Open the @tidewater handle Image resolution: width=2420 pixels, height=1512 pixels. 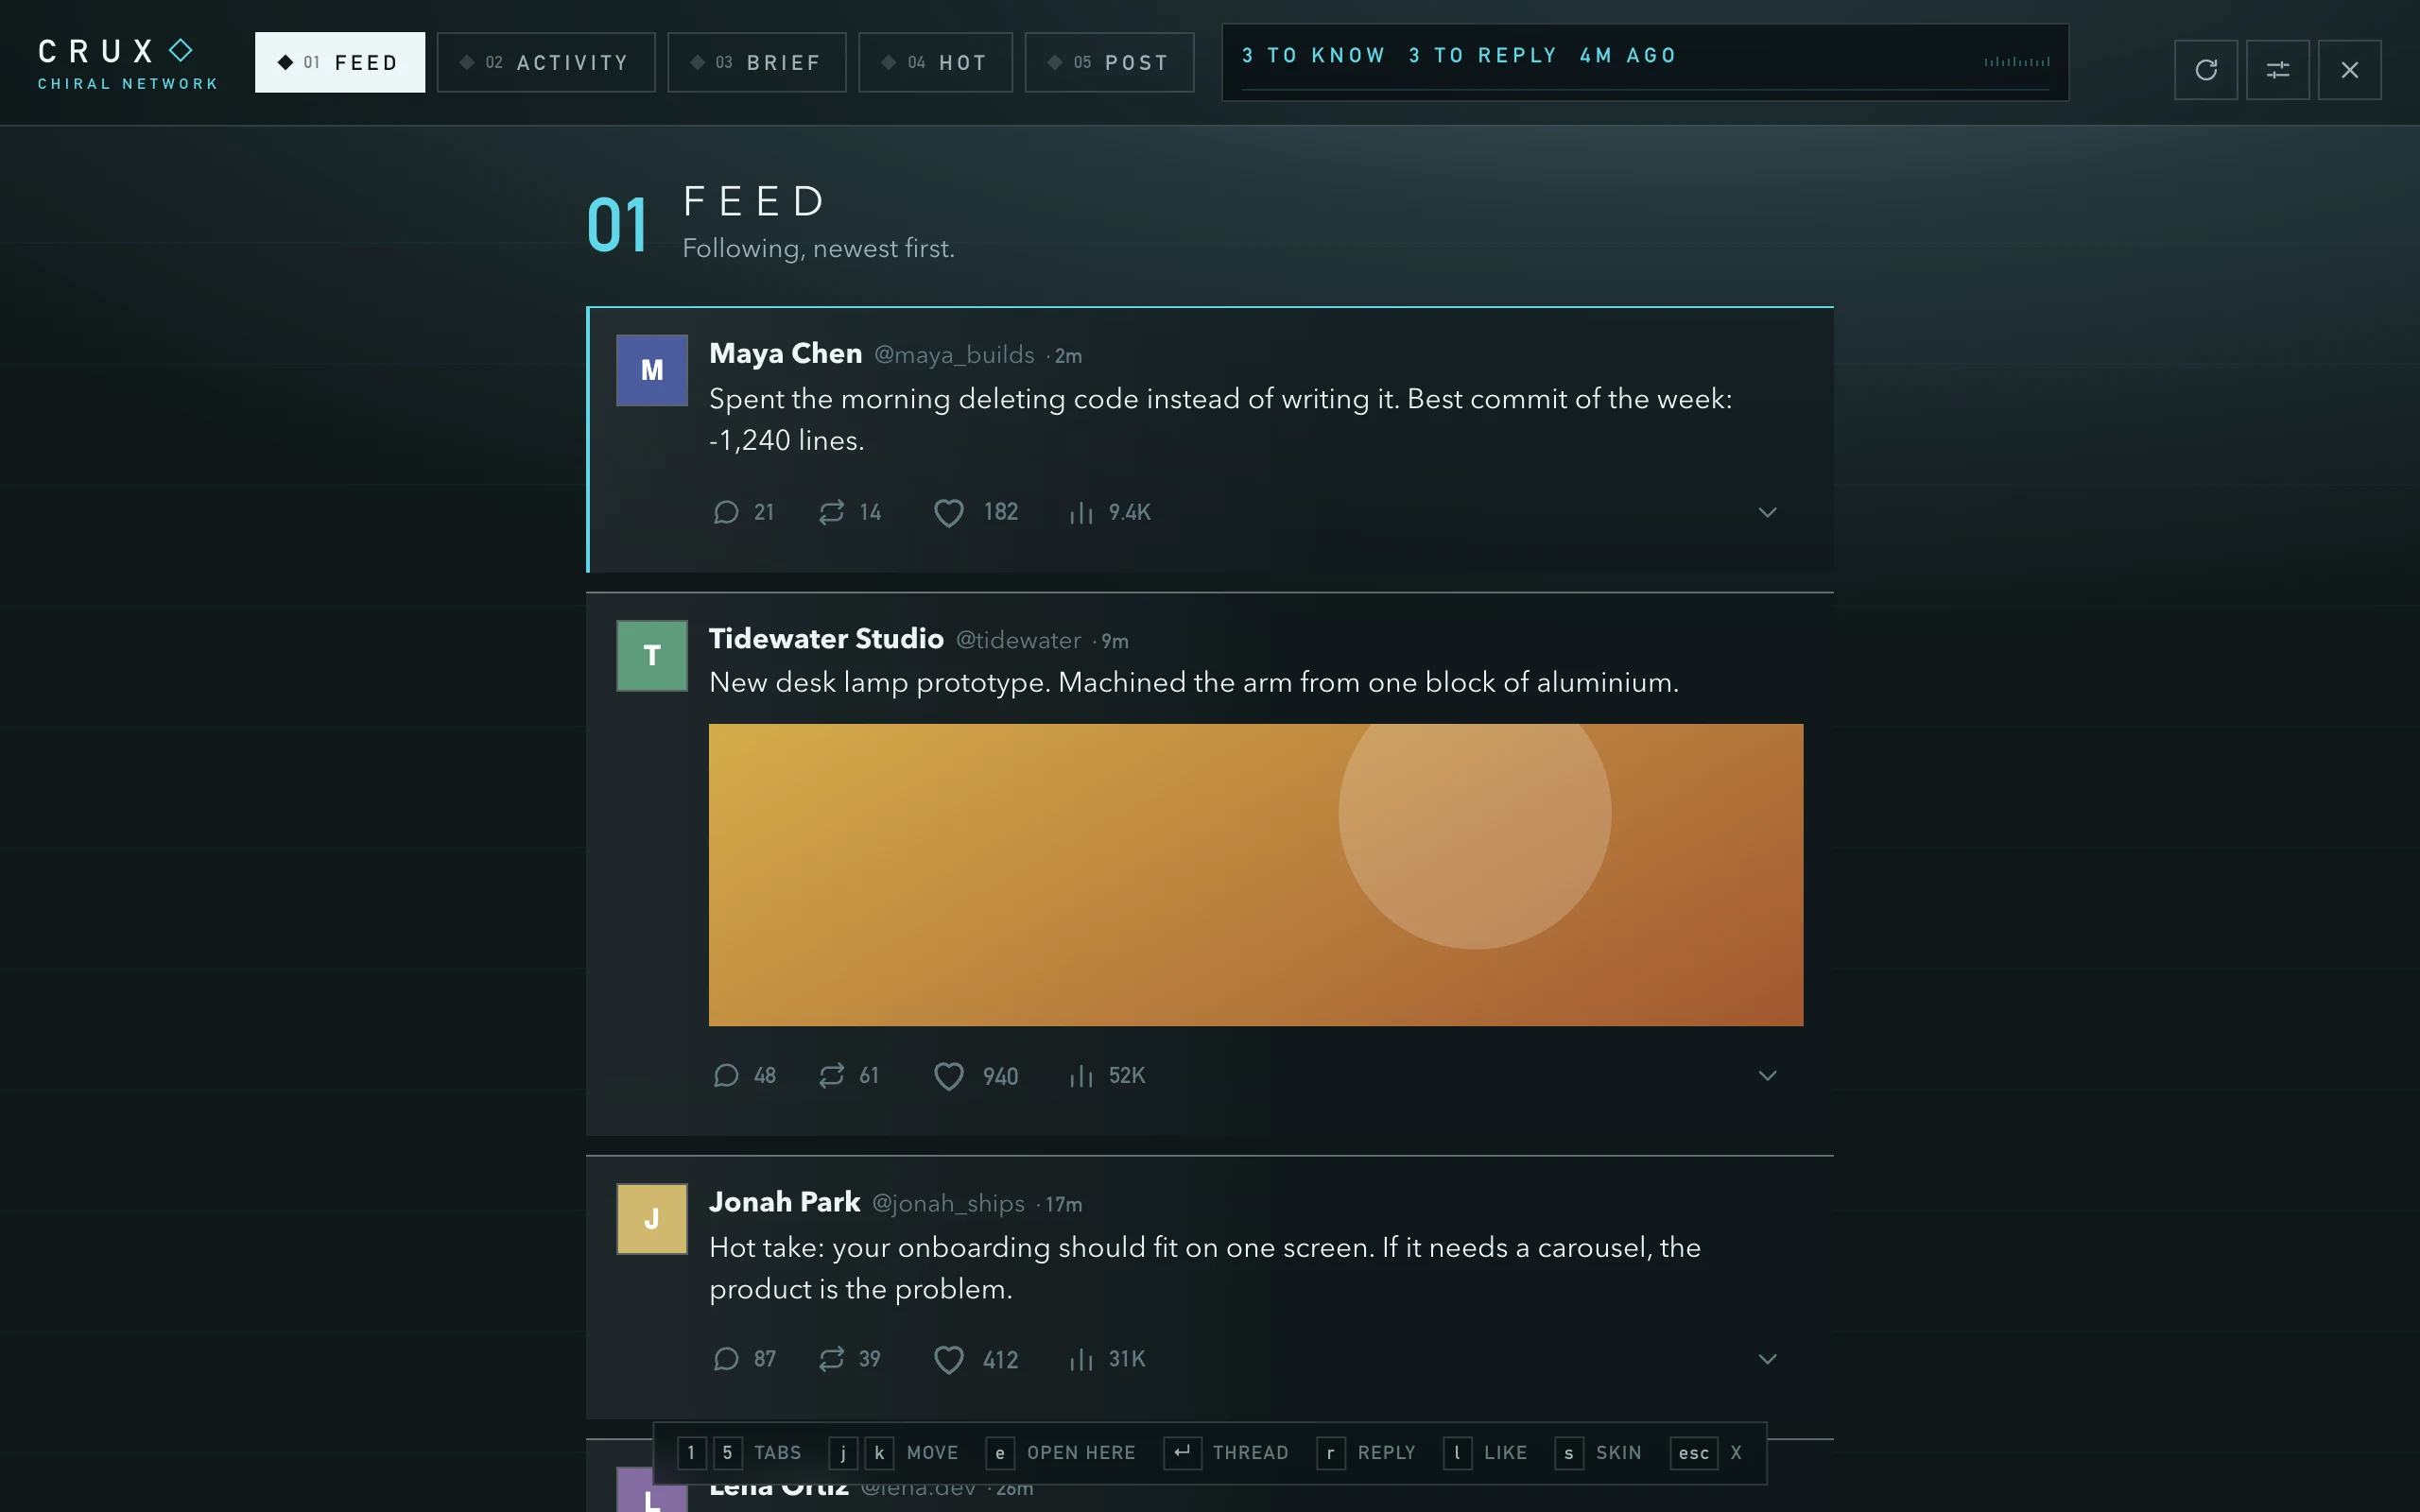click(x=1018, y=641)
